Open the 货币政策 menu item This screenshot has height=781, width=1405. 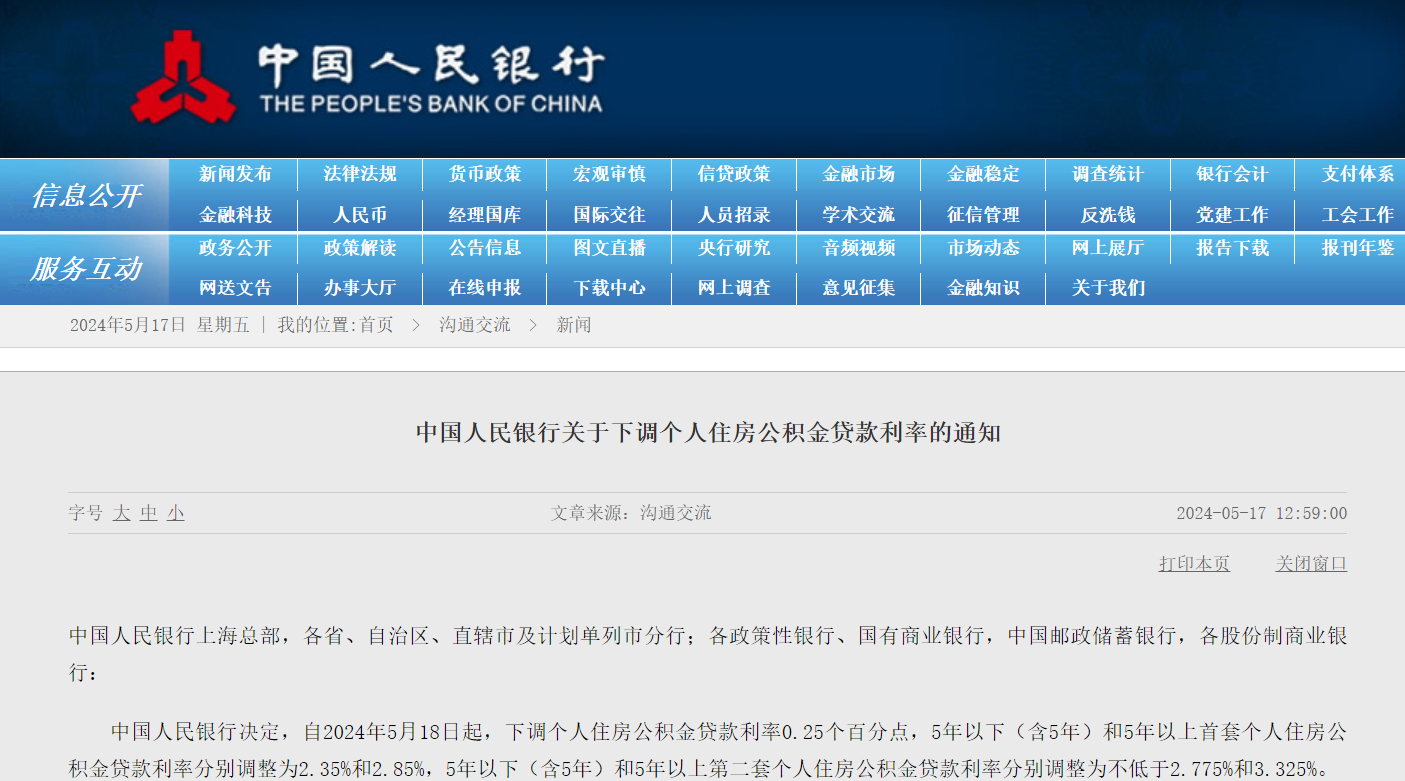(x=485, y=174)
